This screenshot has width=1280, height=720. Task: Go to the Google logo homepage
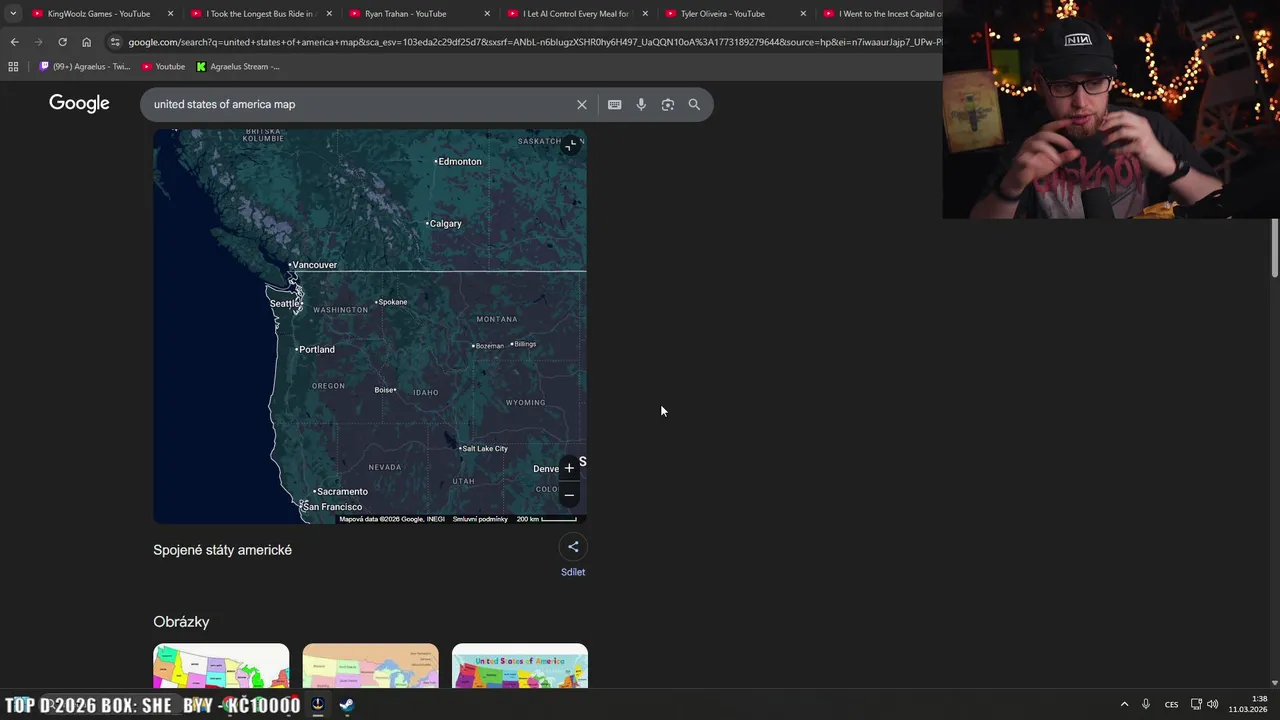coord(79,104)
